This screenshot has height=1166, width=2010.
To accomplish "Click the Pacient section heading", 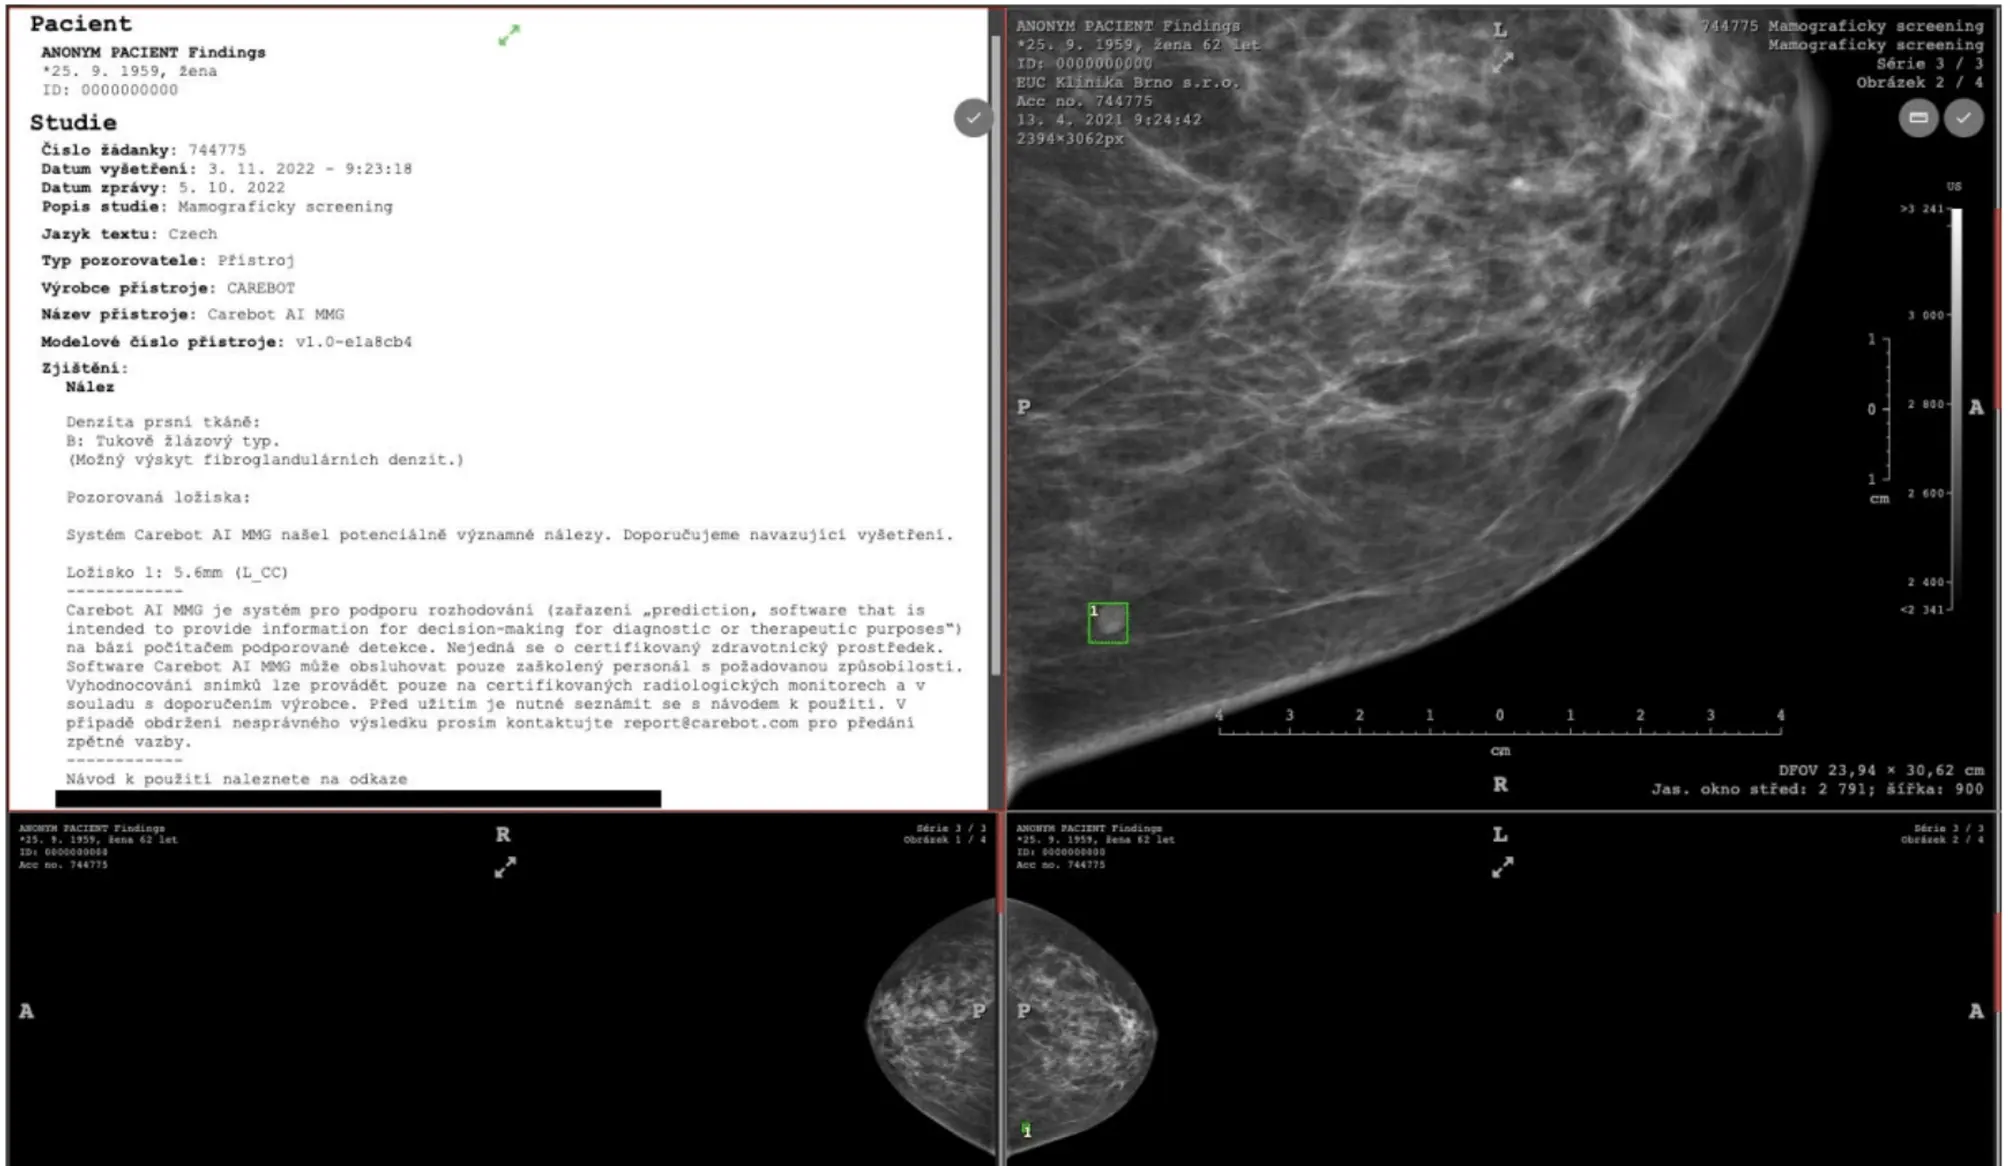I will click(x=80, y=24).
